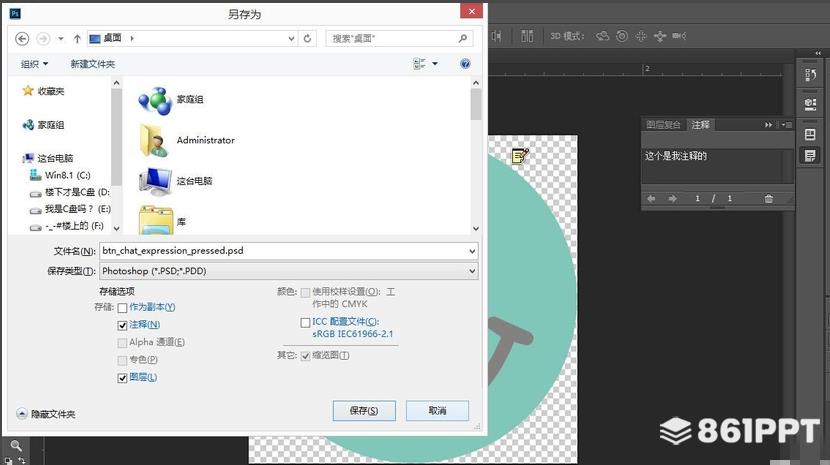This screenshot has width=830, height=465.
Task: Open the help question mark icon
Action: (x=465, y=64)
